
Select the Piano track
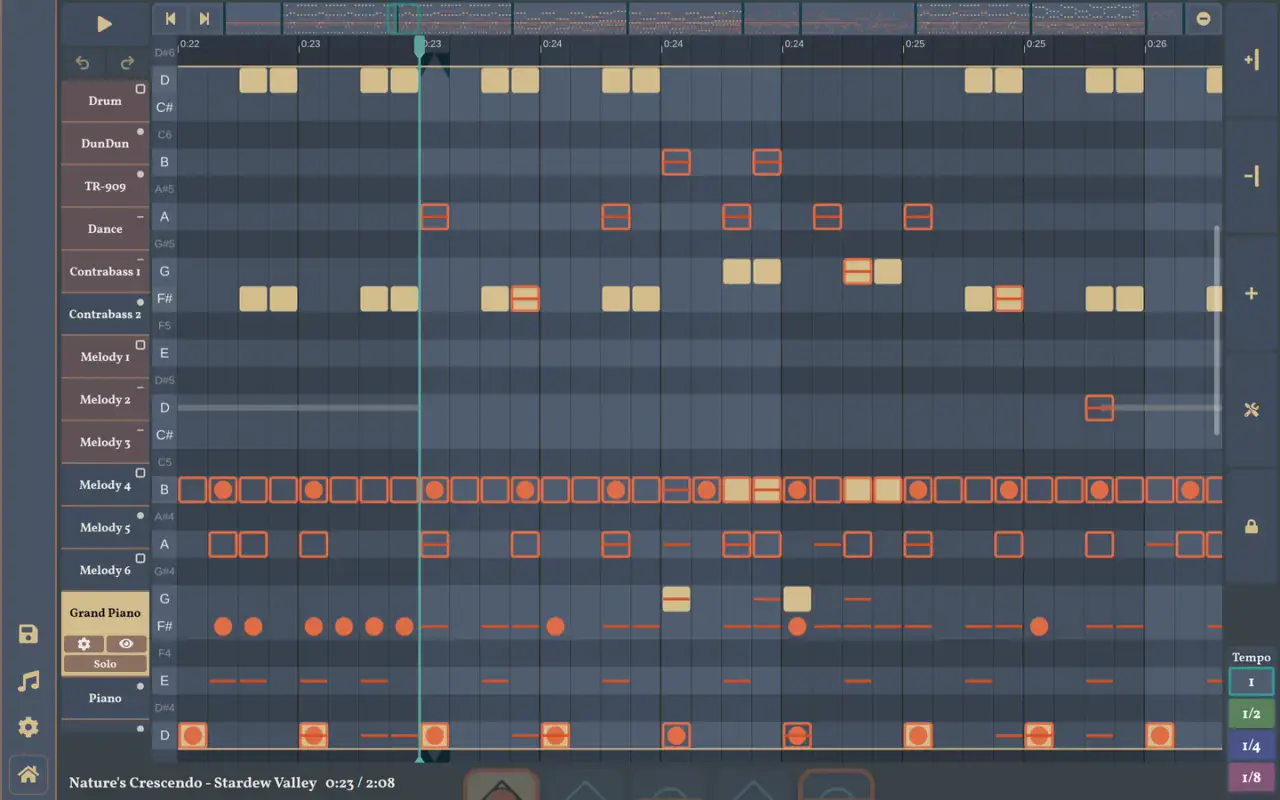click(105, 698)
